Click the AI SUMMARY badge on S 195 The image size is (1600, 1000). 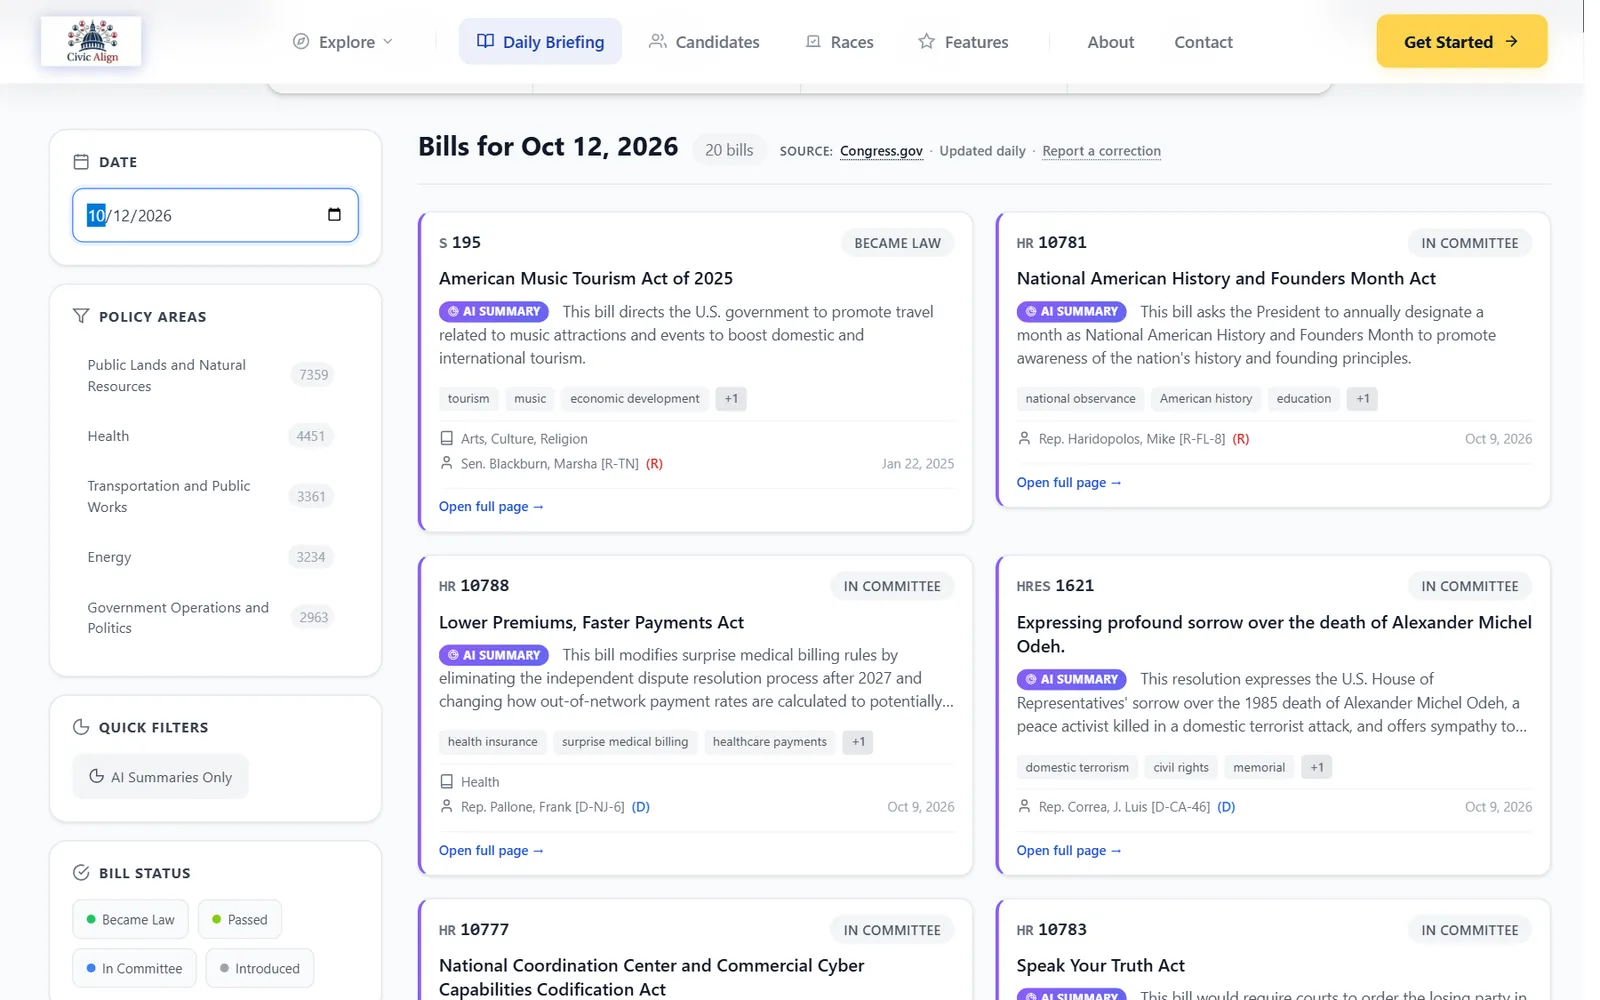[494, 312]
